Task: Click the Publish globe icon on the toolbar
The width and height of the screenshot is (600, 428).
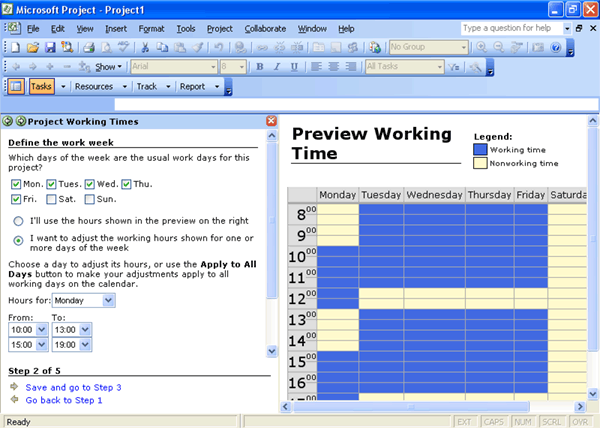Action: point(375,47)
